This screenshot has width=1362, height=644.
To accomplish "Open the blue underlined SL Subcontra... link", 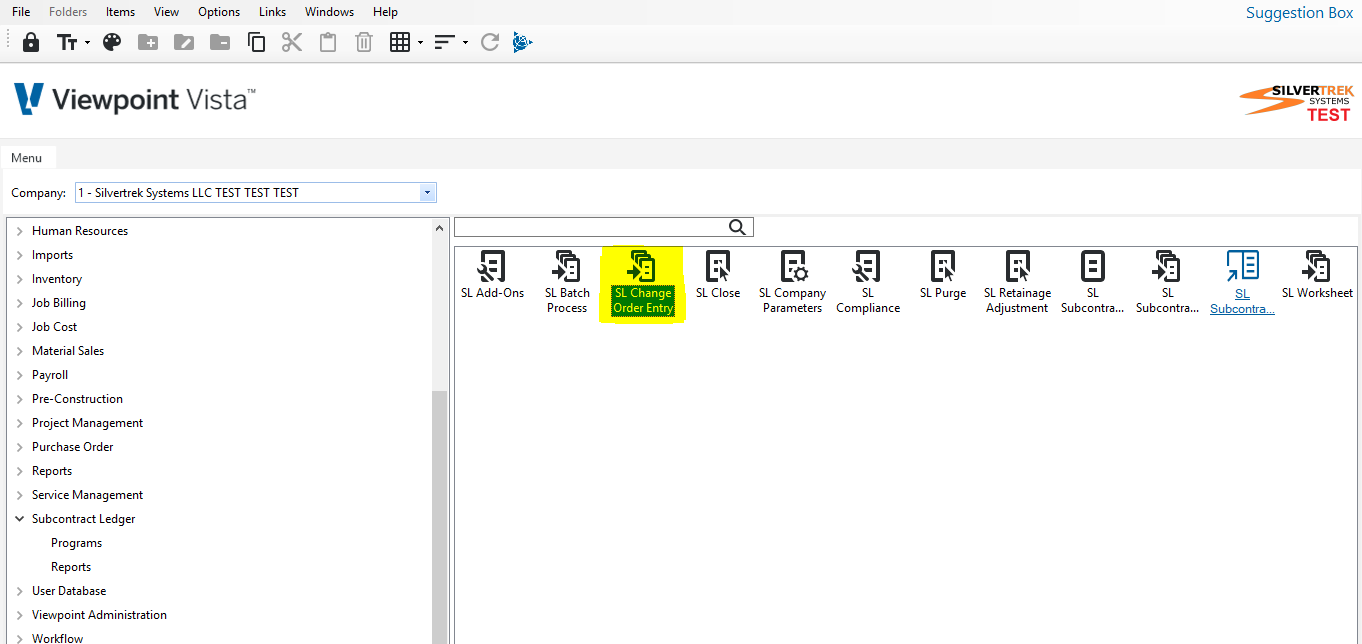I will click(x=1242, y=283).
